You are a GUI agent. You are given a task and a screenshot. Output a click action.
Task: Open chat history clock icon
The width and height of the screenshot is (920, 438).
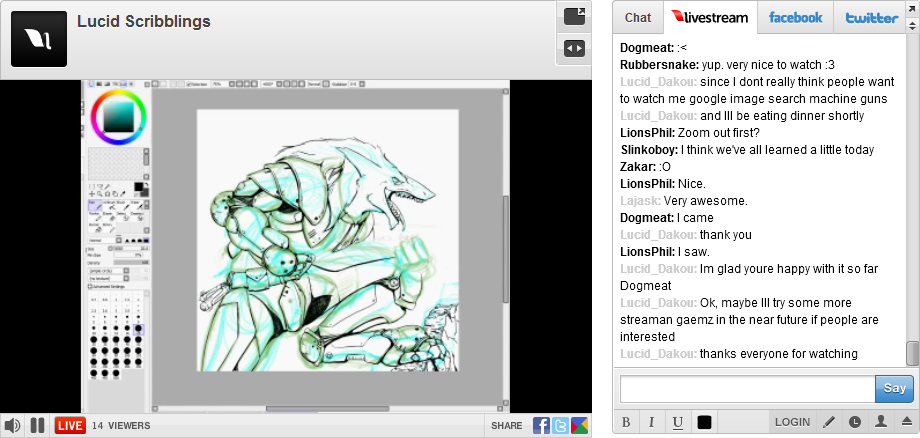[855, 422]
